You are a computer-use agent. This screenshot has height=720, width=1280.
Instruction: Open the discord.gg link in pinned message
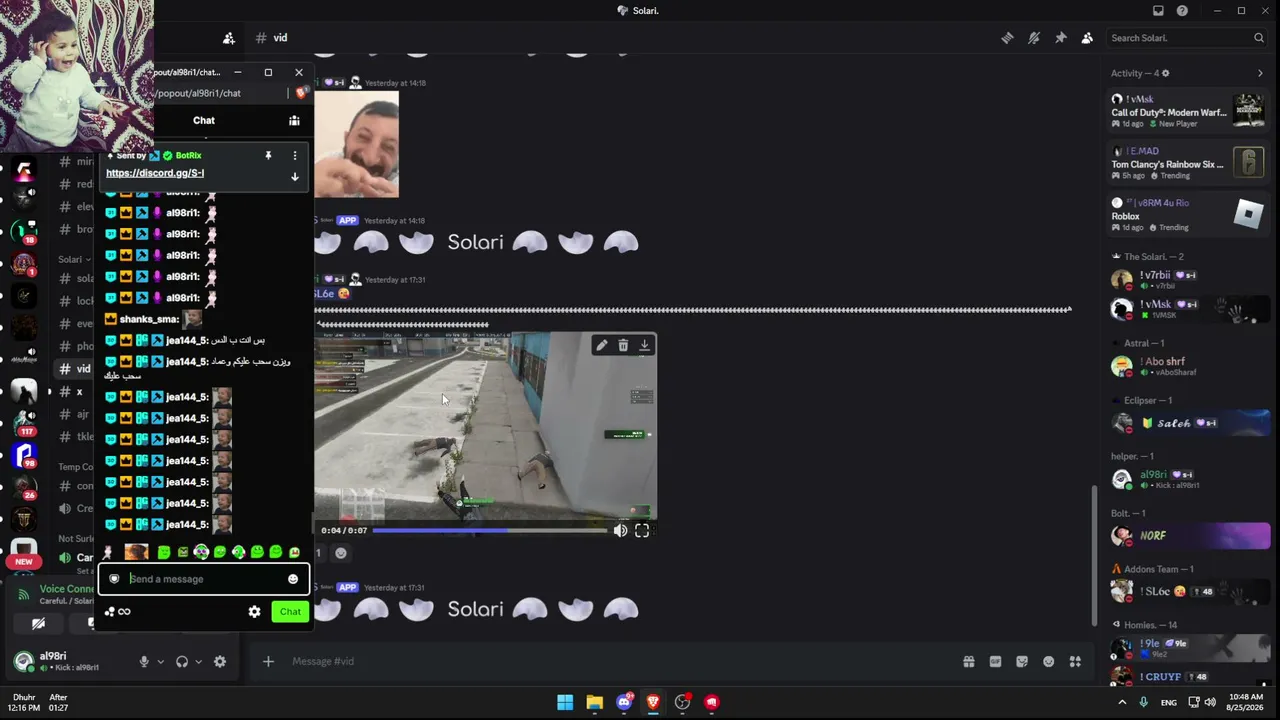[155, 173]
